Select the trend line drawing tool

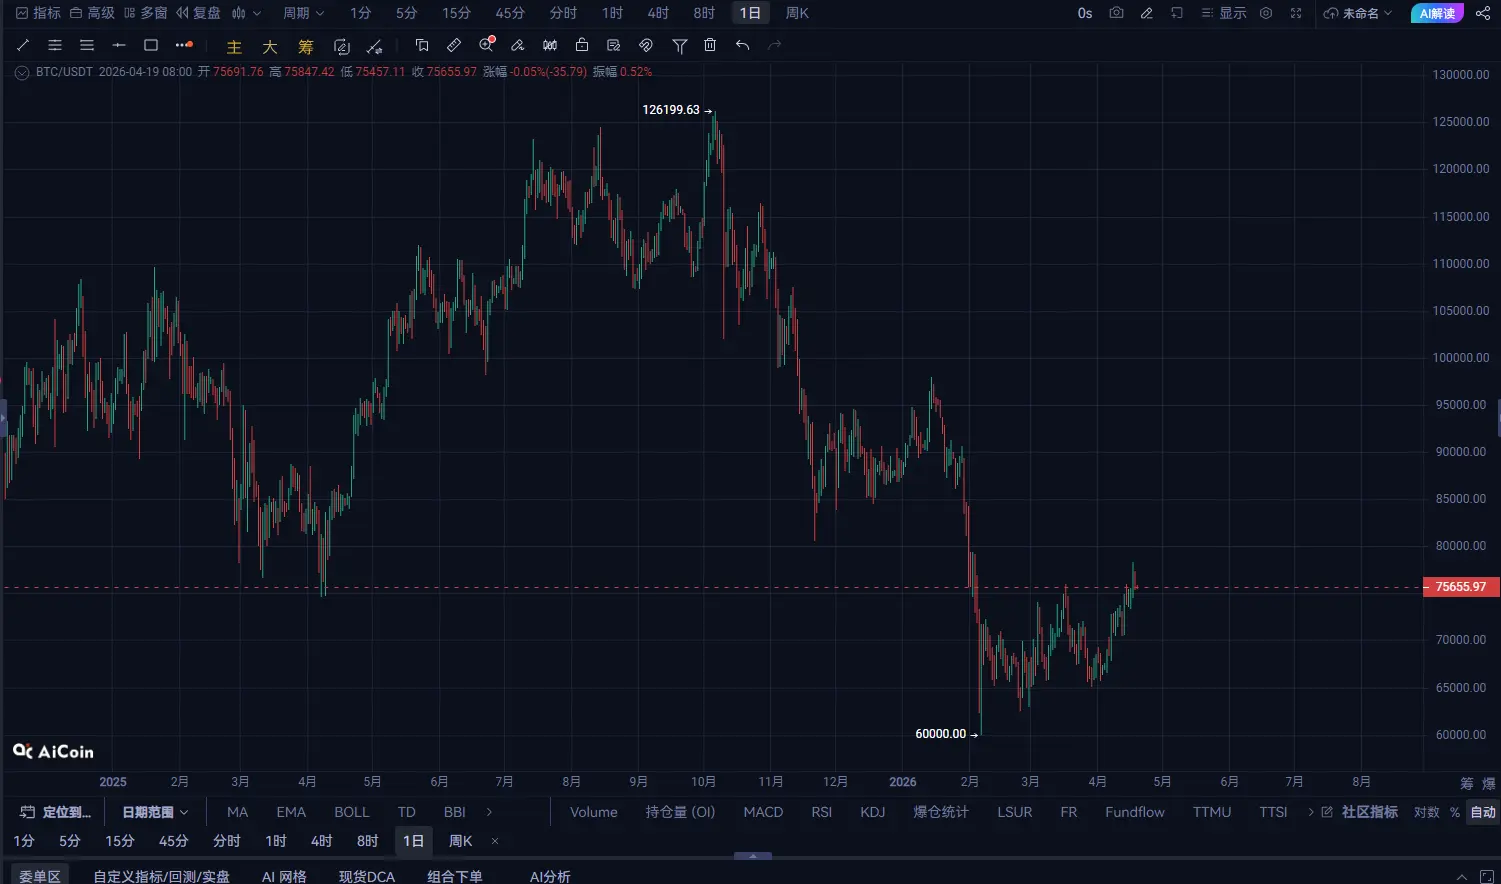tap(23, 45)
